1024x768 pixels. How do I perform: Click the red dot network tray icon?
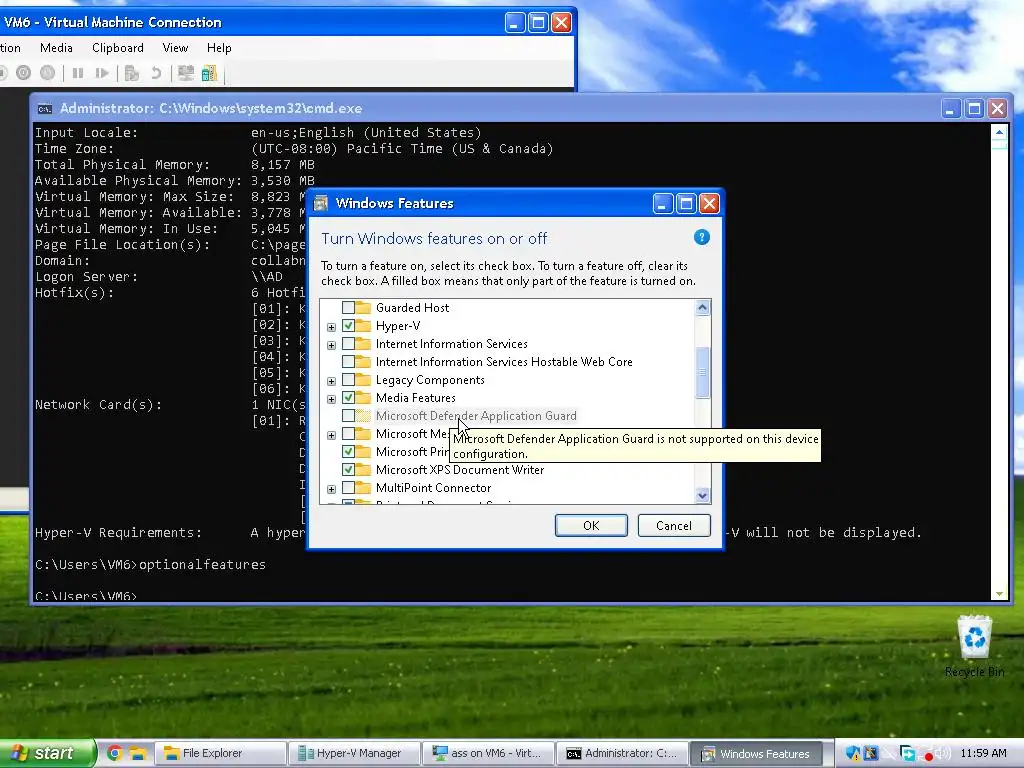[926, 754]
